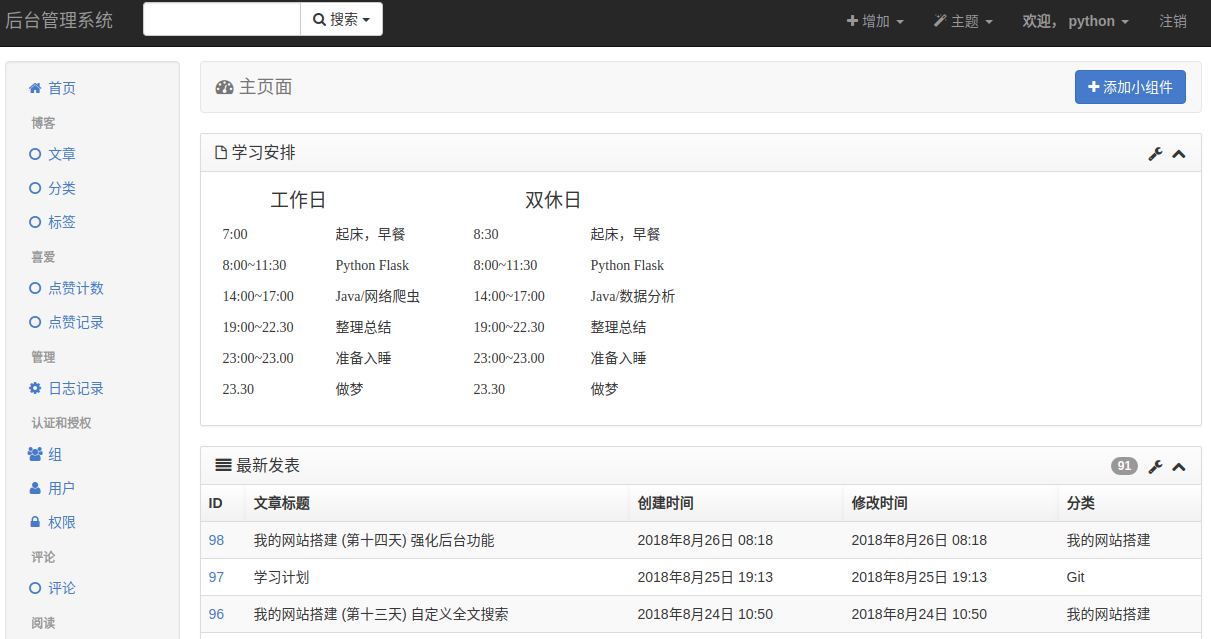Viewport: 1211px width, 639px height.
Task: Open article ID 96 link
Action: click(216, 614)
